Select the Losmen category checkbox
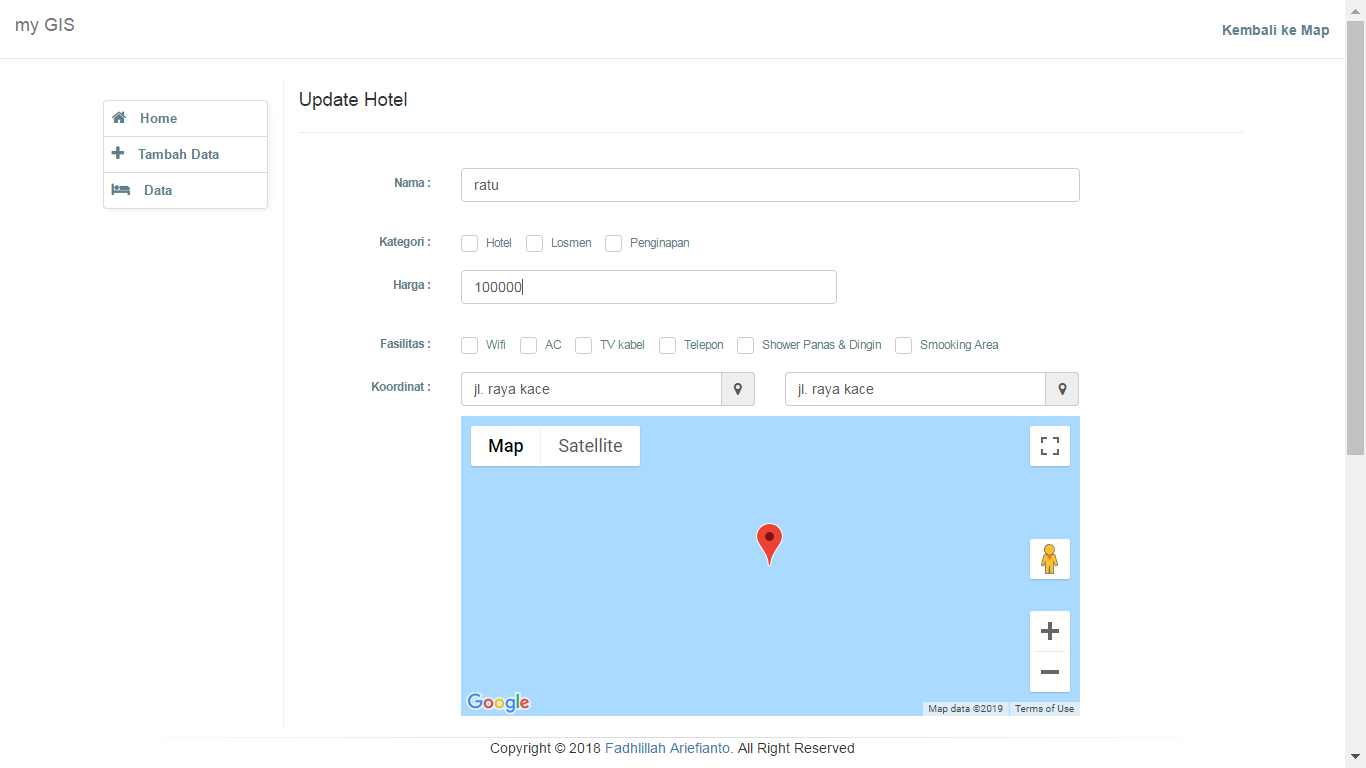This screenshot has height=768, width=1366. 534,243
